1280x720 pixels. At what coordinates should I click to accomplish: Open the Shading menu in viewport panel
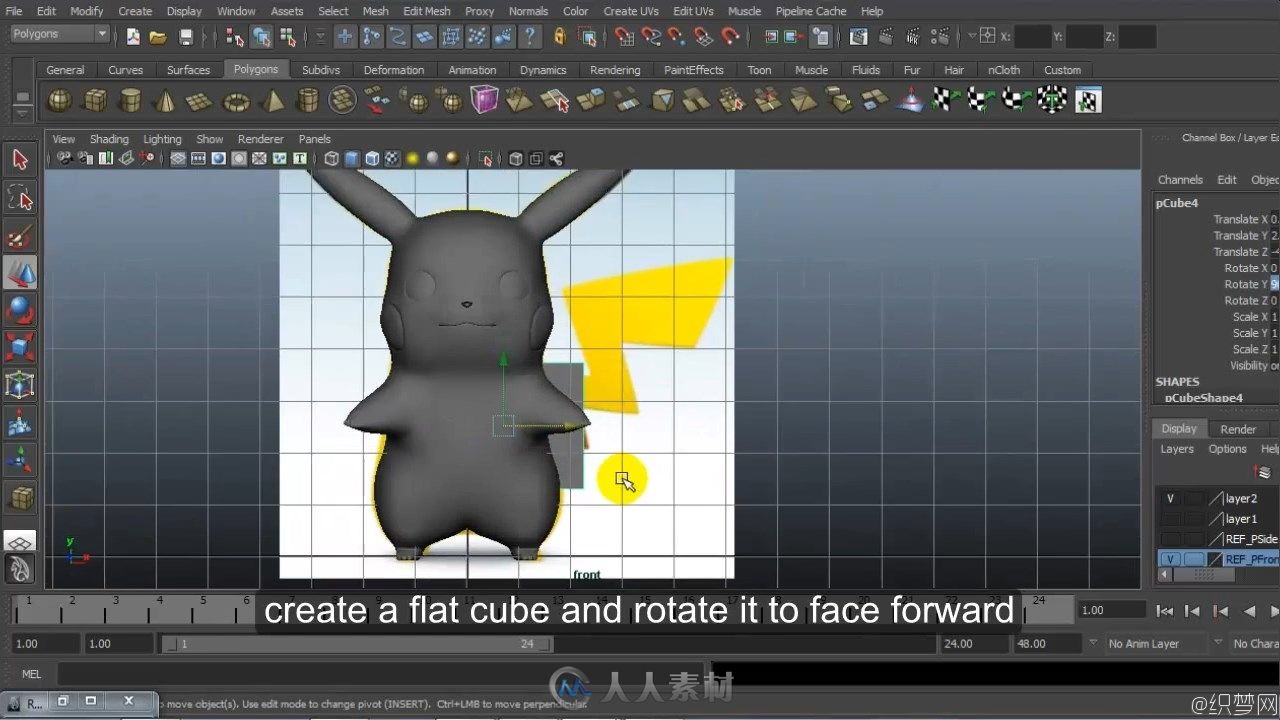coord(109,139)
